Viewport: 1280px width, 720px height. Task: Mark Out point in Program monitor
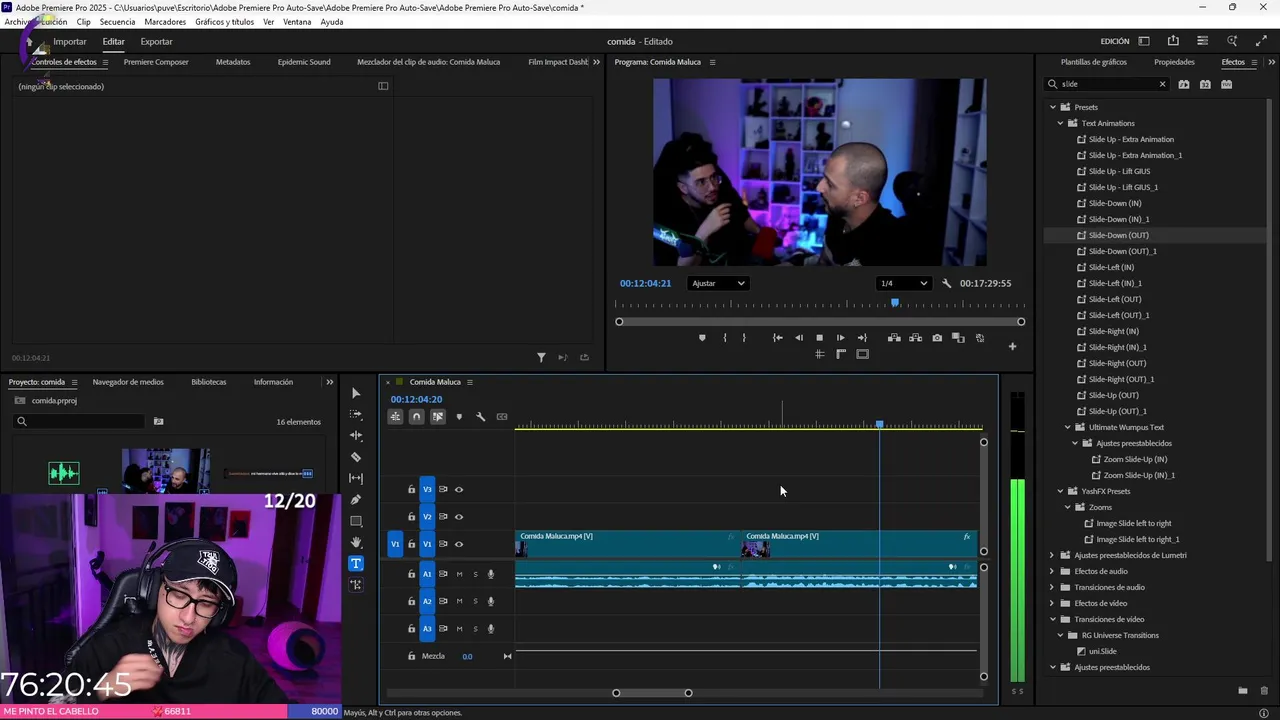(744, 338)
